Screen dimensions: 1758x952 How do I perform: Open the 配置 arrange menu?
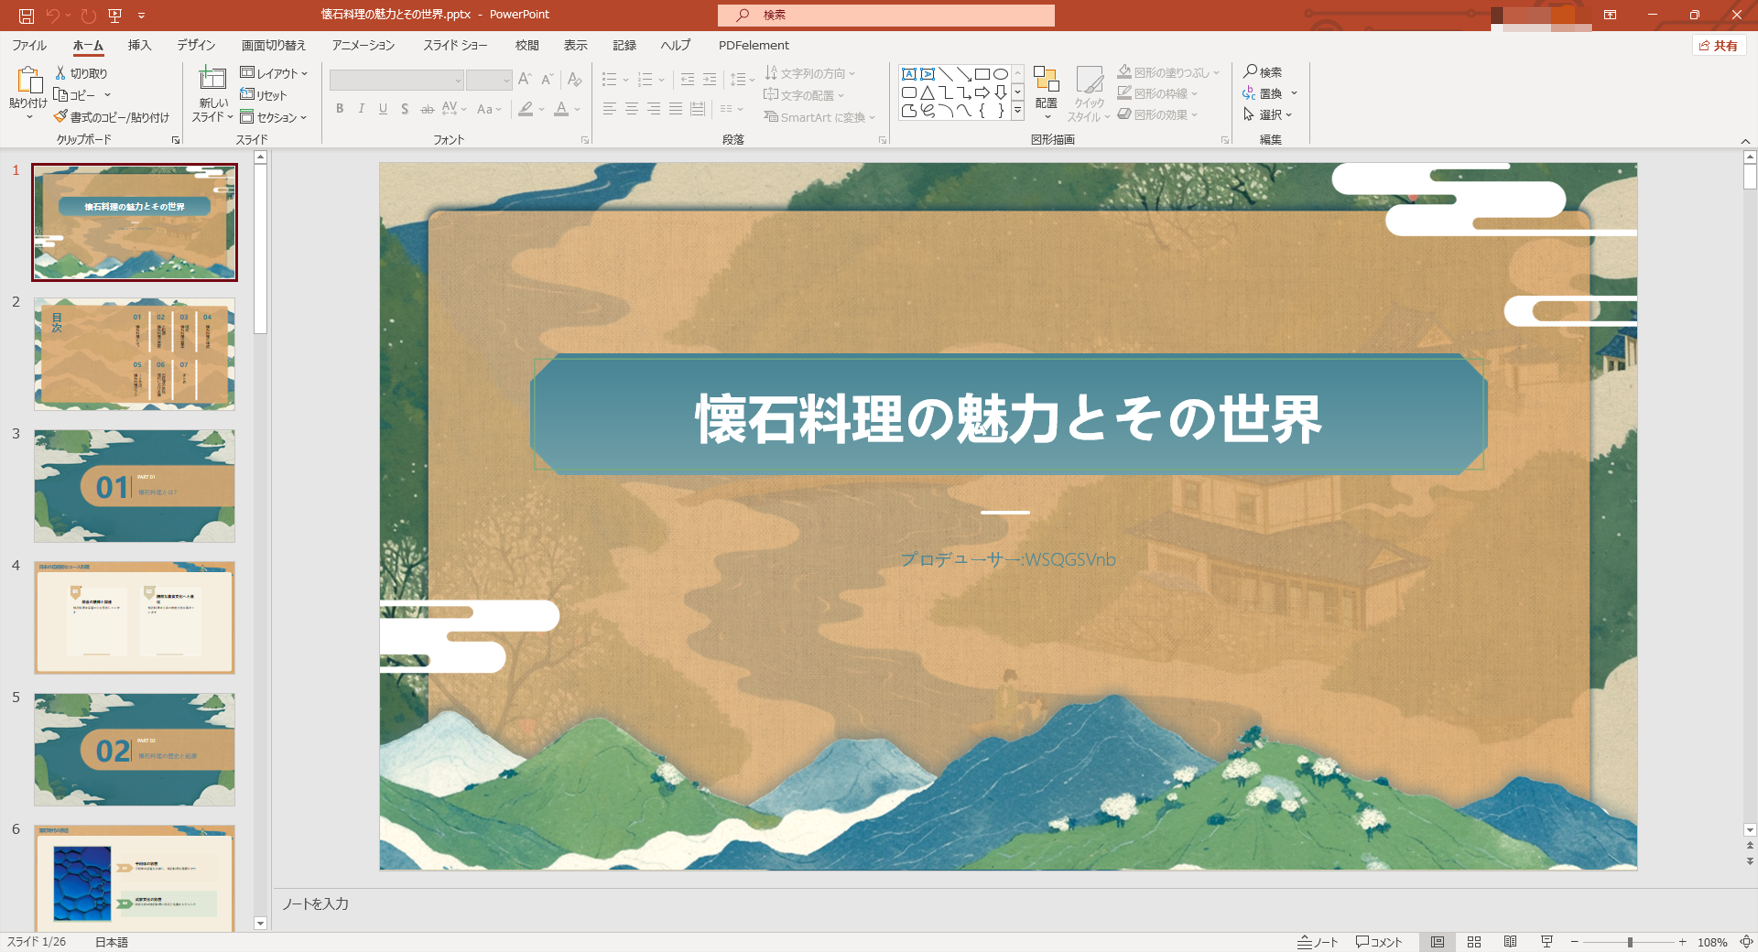coord(1046,95)
